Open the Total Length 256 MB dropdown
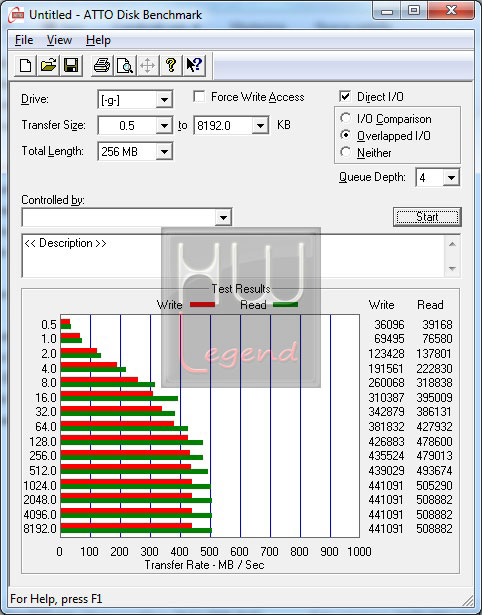The height and width of the screenshot is (615, 482). (164, 152)
